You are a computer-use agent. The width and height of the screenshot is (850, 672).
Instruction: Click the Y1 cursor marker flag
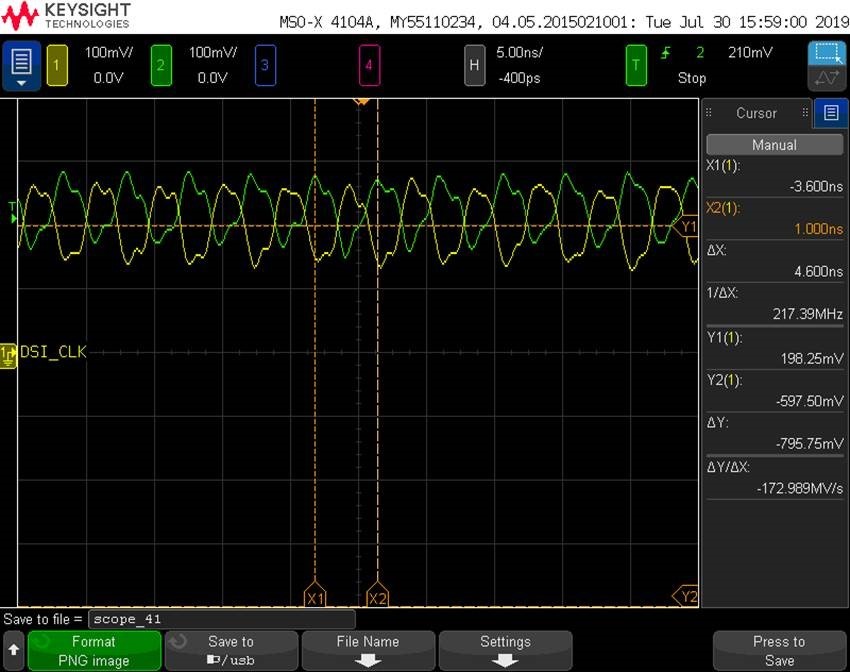click(686, 226)
